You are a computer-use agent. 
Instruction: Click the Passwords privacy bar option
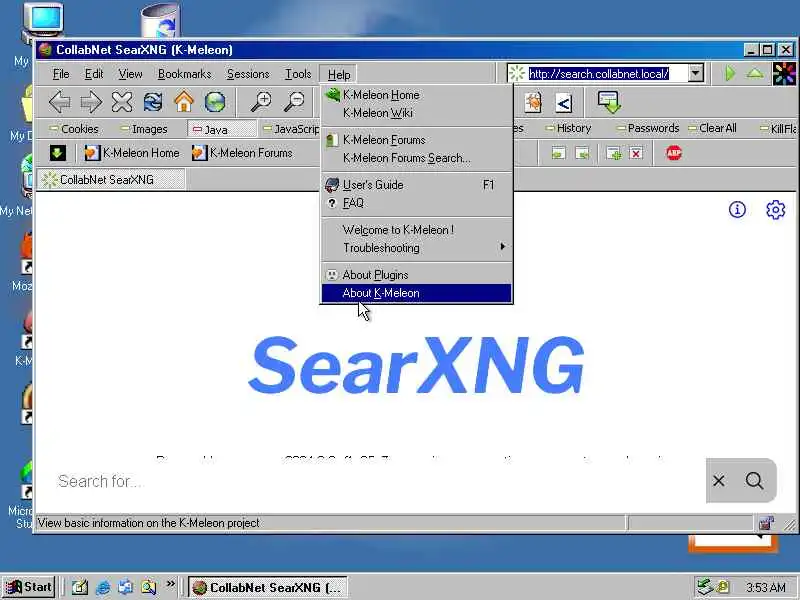(x=648, y=128)
